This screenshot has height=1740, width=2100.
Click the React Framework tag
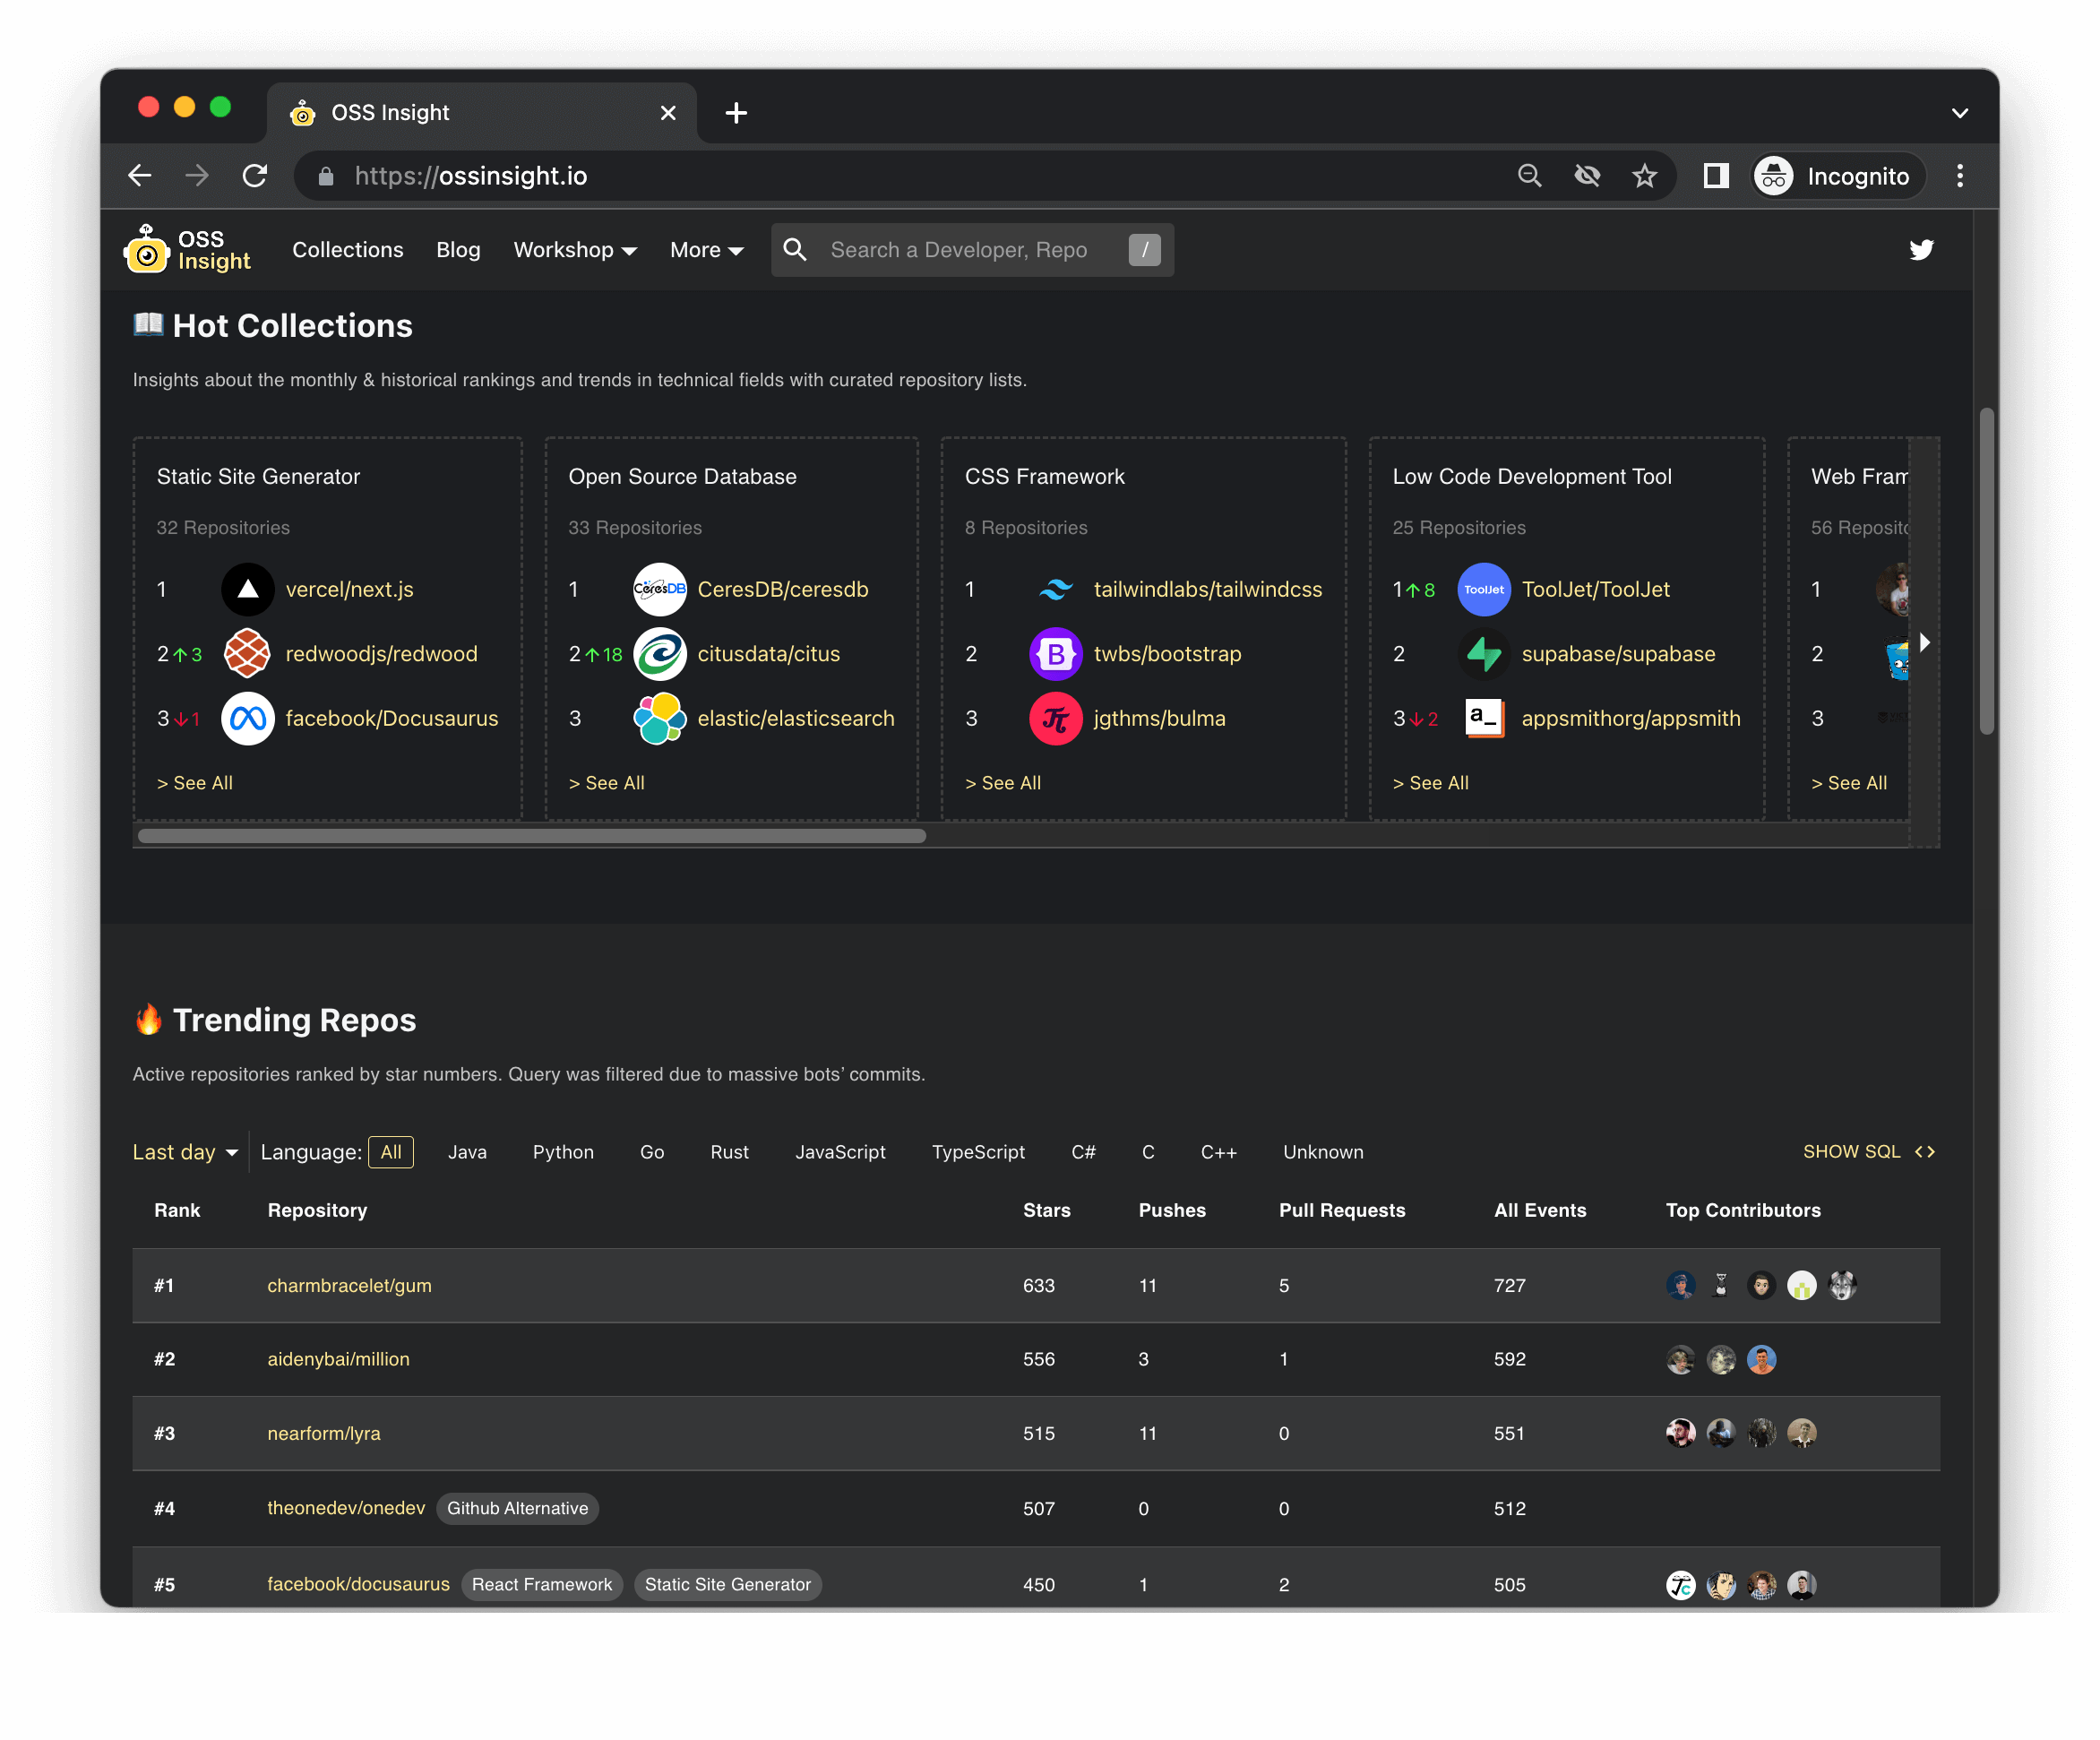click(541, 1585)
